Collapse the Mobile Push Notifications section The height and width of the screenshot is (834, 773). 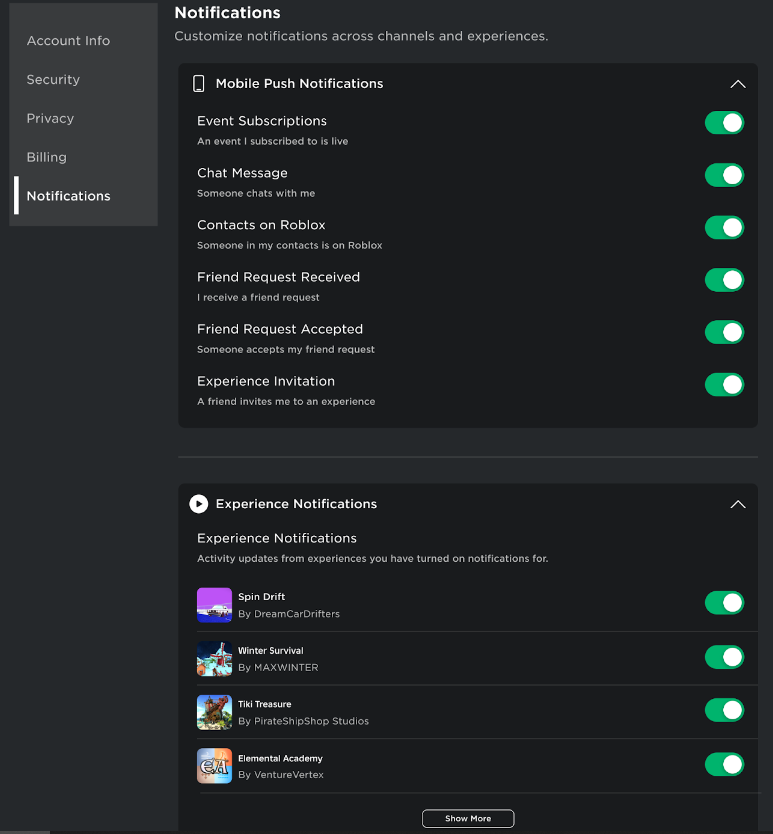[738, 84]
